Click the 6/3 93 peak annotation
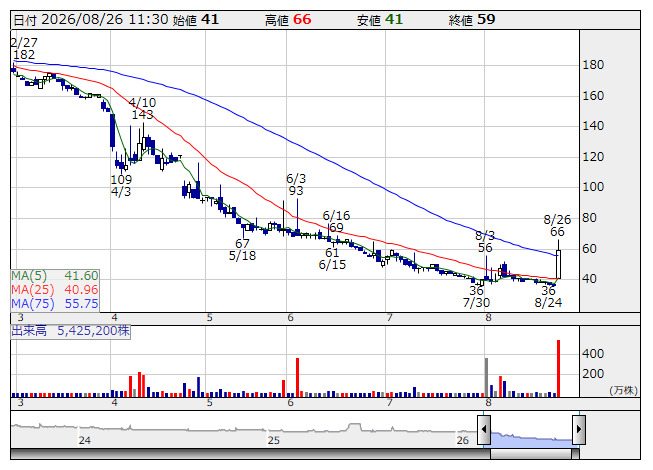 (296, 185)
